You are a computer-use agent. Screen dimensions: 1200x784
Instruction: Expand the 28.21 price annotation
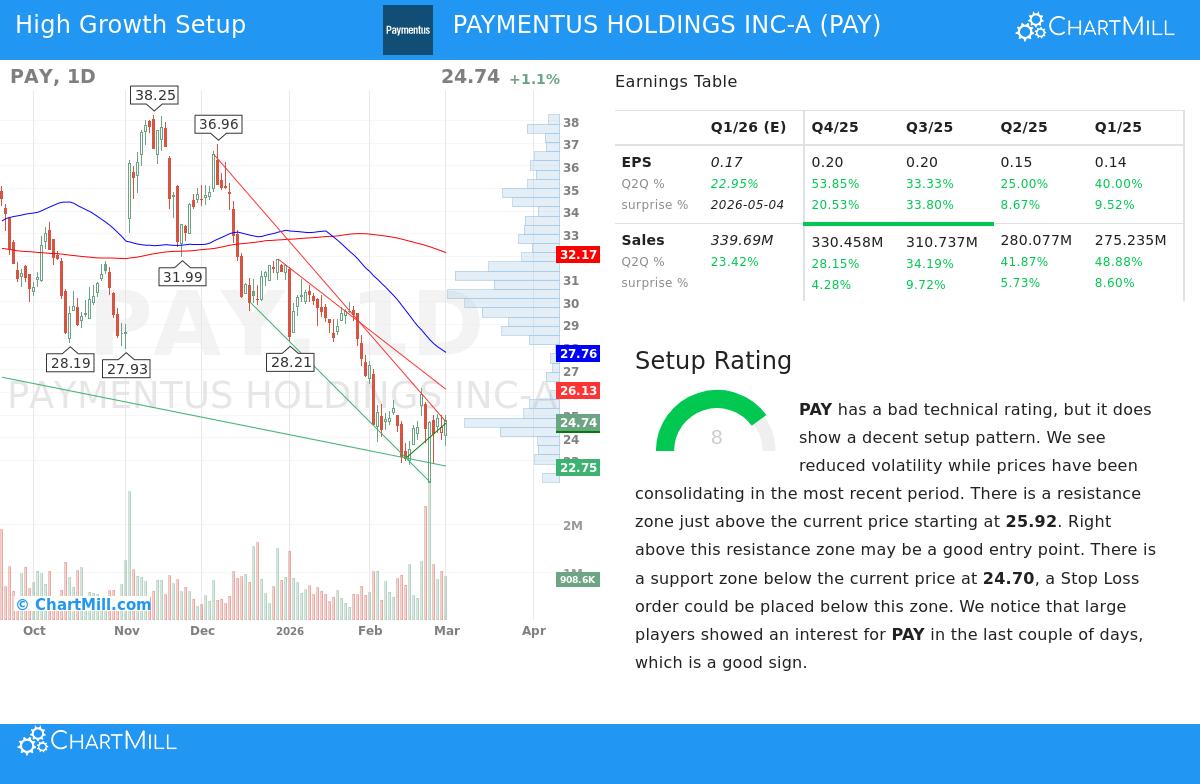(x=290, y=362)
